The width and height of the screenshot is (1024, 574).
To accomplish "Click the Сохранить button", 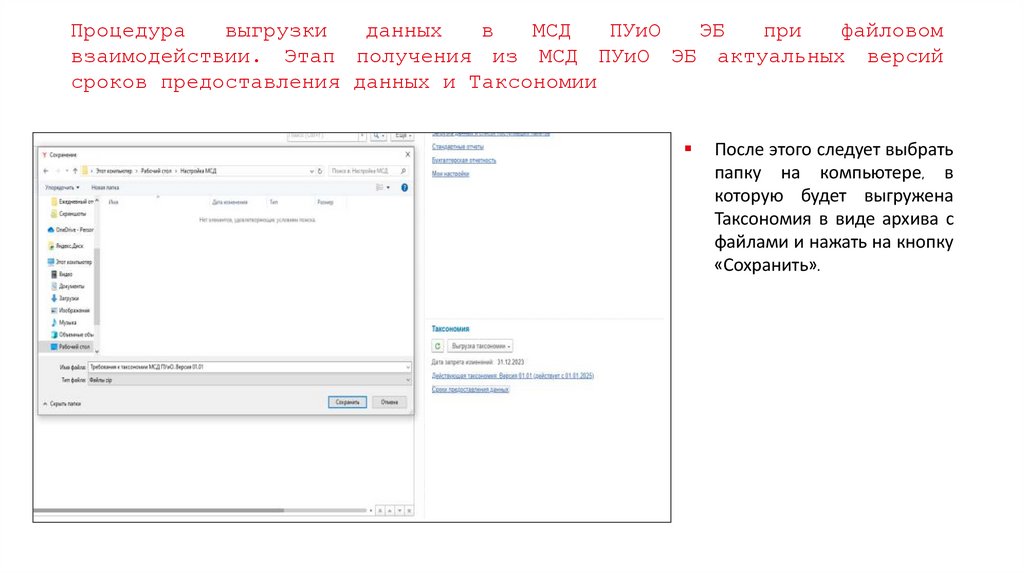I will 347,402.
